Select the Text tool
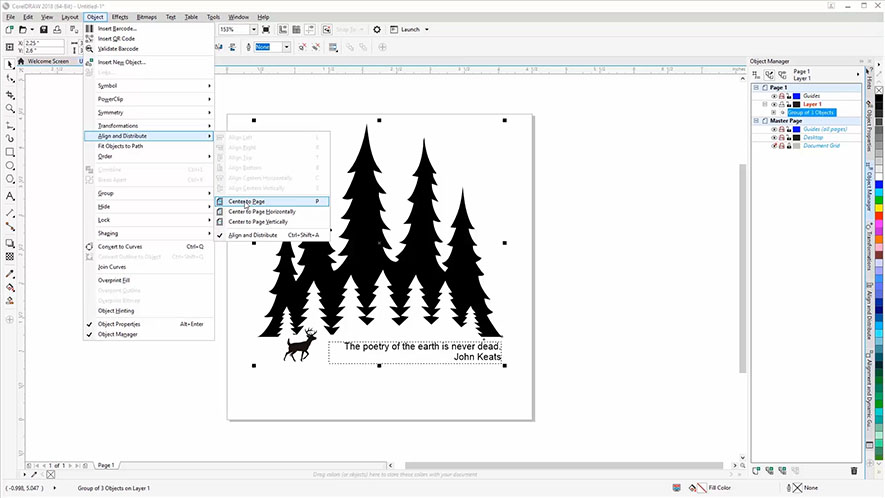The image size is (885, 498). coord(10,197)
